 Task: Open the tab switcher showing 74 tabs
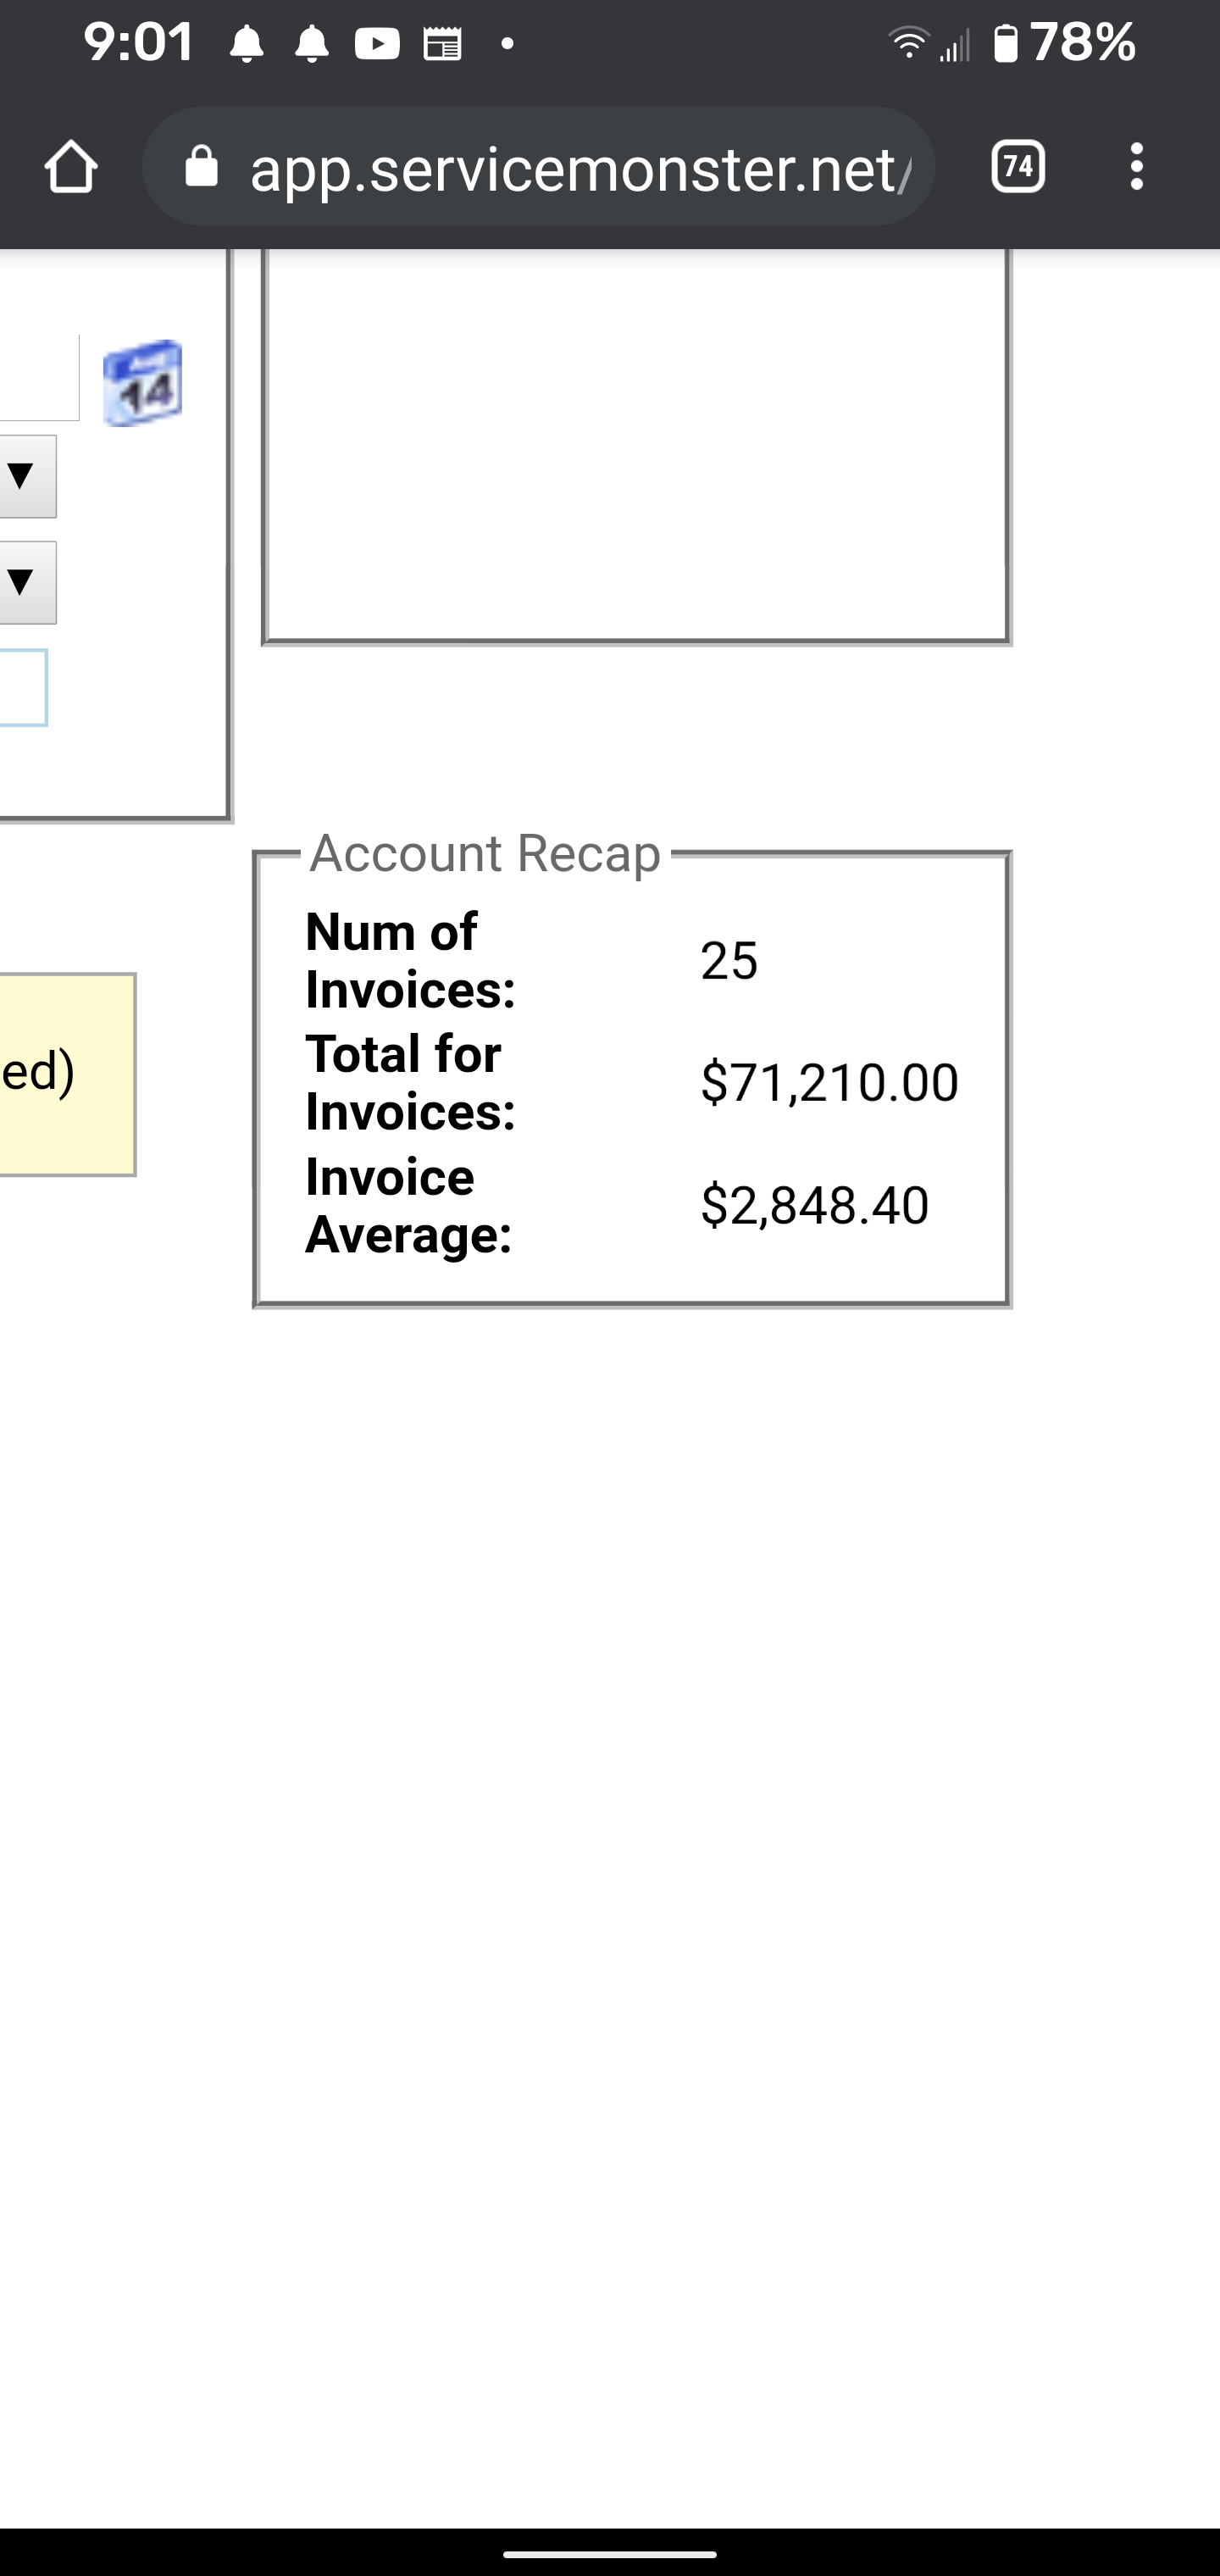[1017, 167]
